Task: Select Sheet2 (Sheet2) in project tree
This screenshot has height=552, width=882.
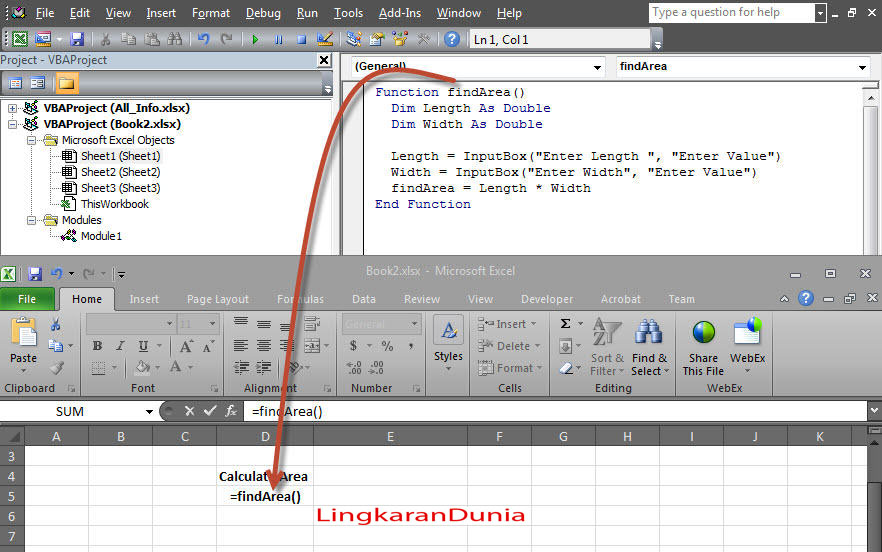Action: coord(120,172)
